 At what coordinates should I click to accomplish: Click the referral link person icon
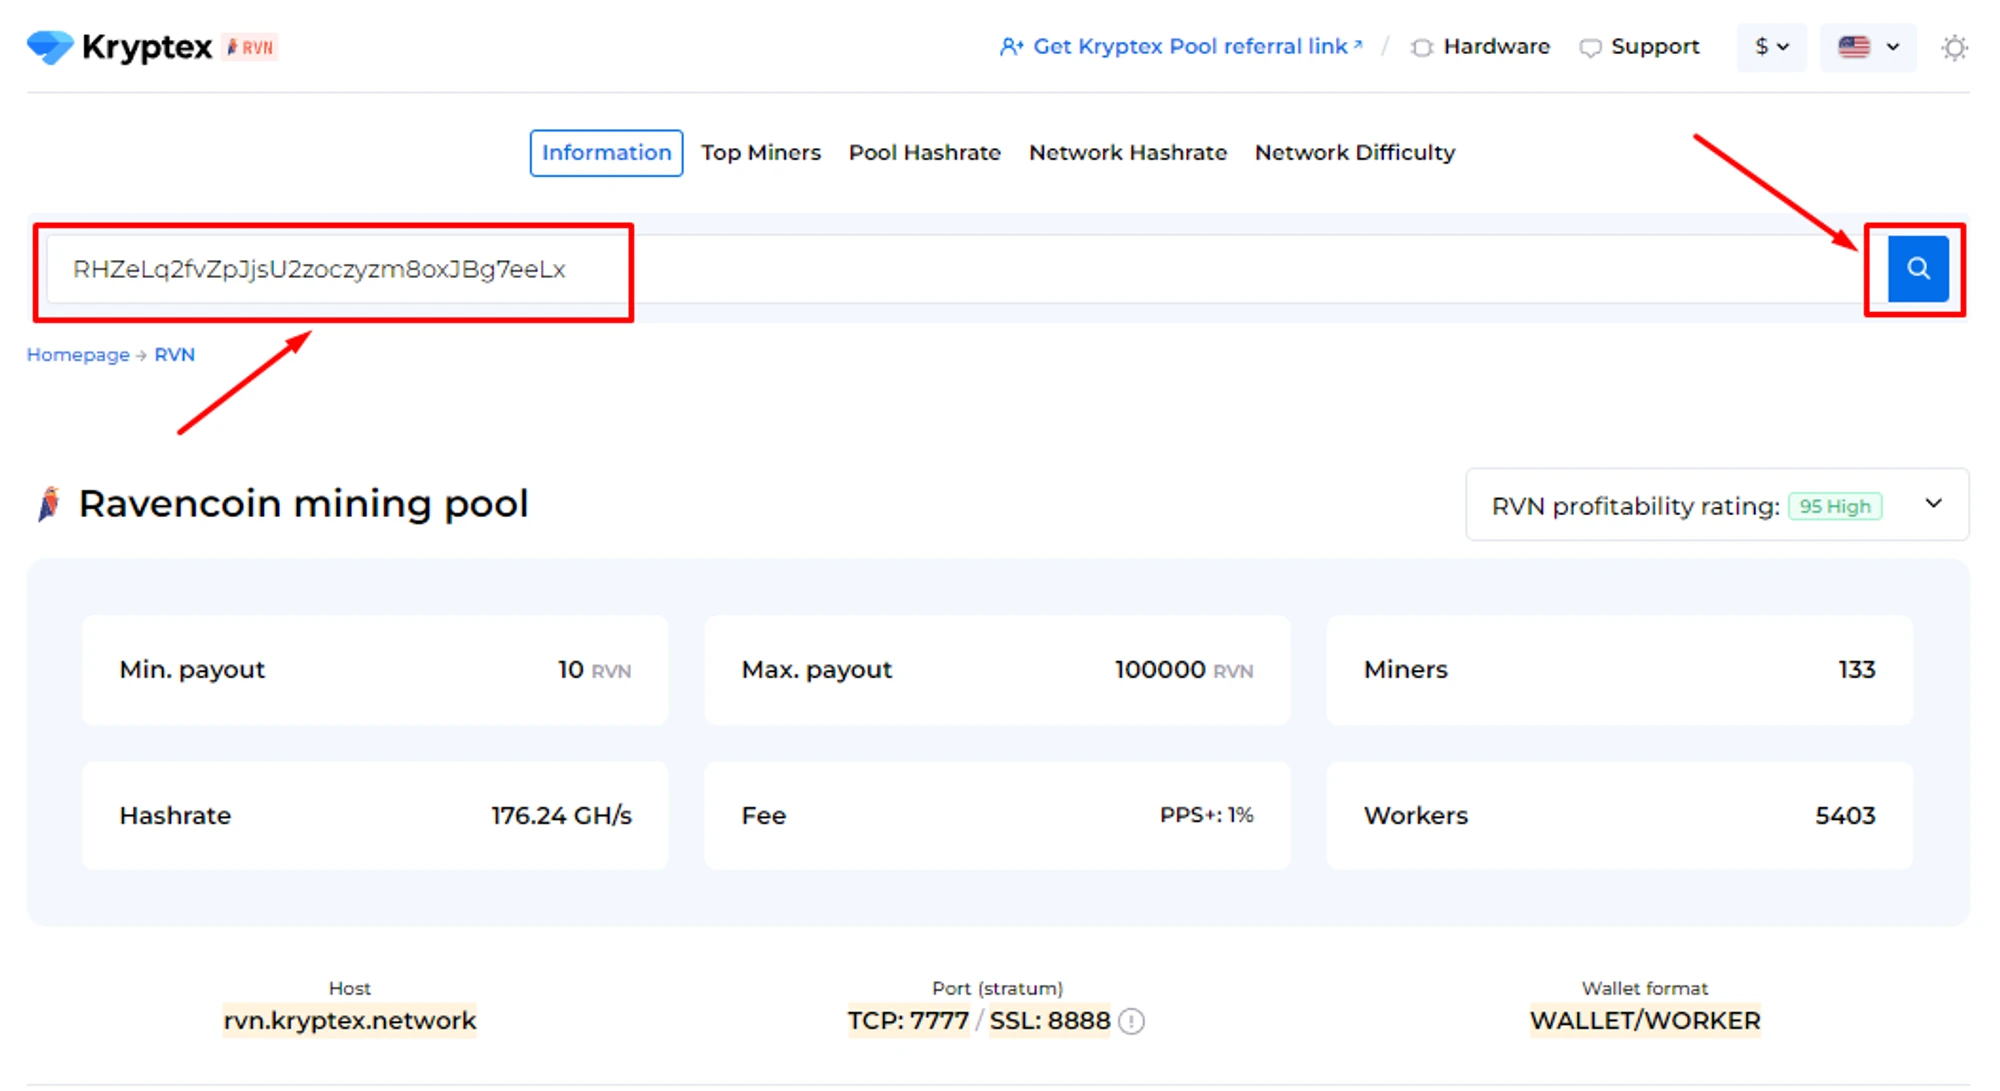[x=1011, y=47]
